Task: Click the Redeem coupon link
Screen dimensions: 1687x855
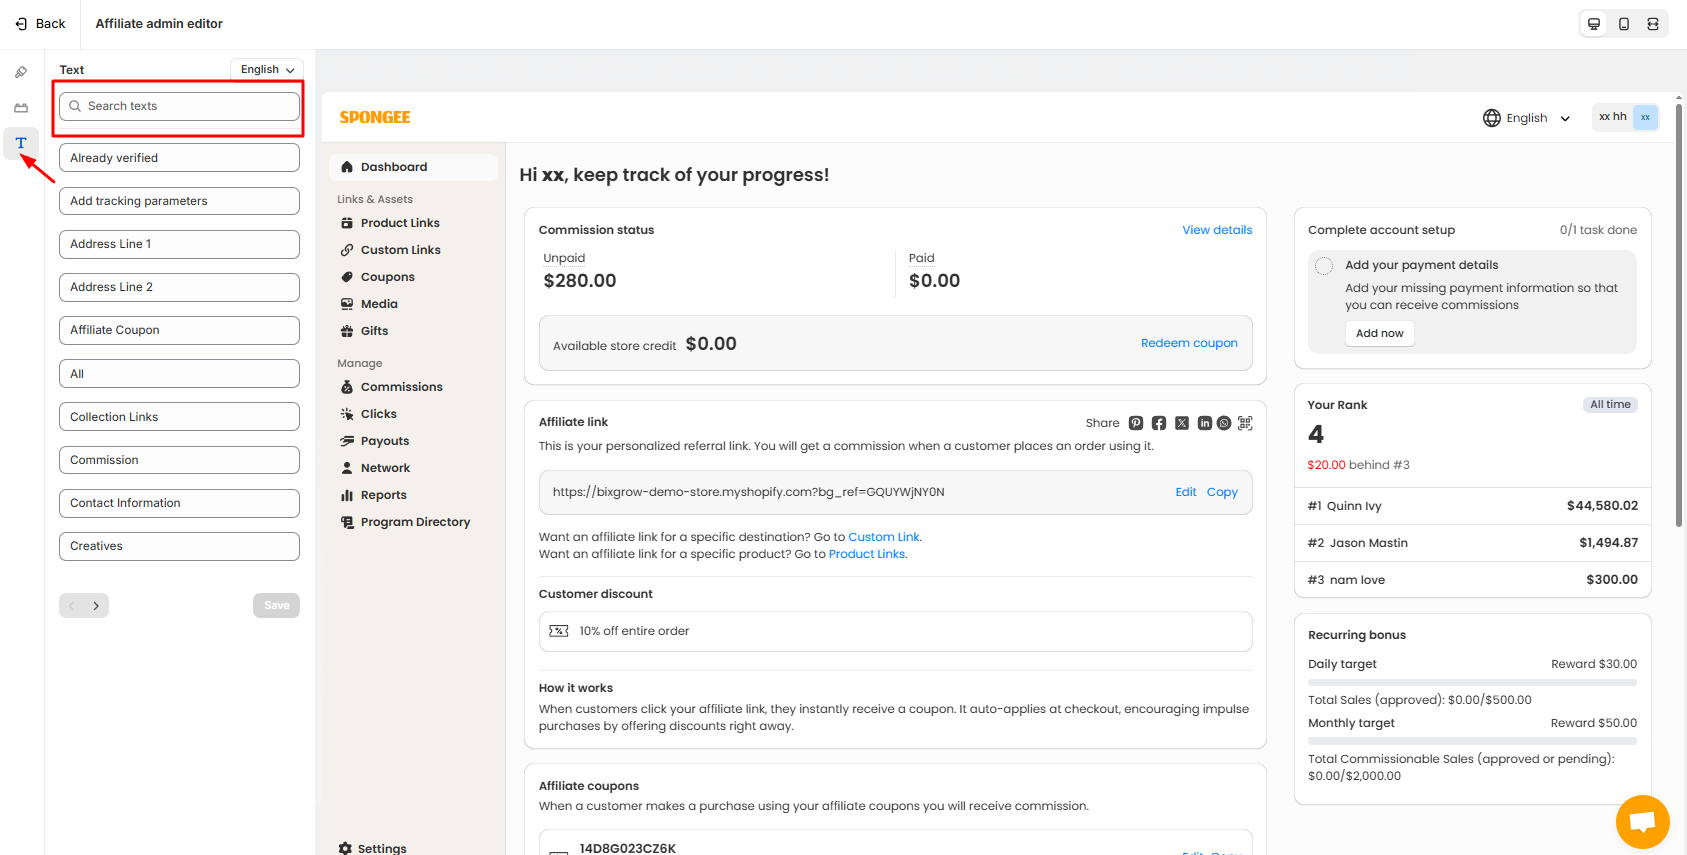Action: coord(1189,343)
